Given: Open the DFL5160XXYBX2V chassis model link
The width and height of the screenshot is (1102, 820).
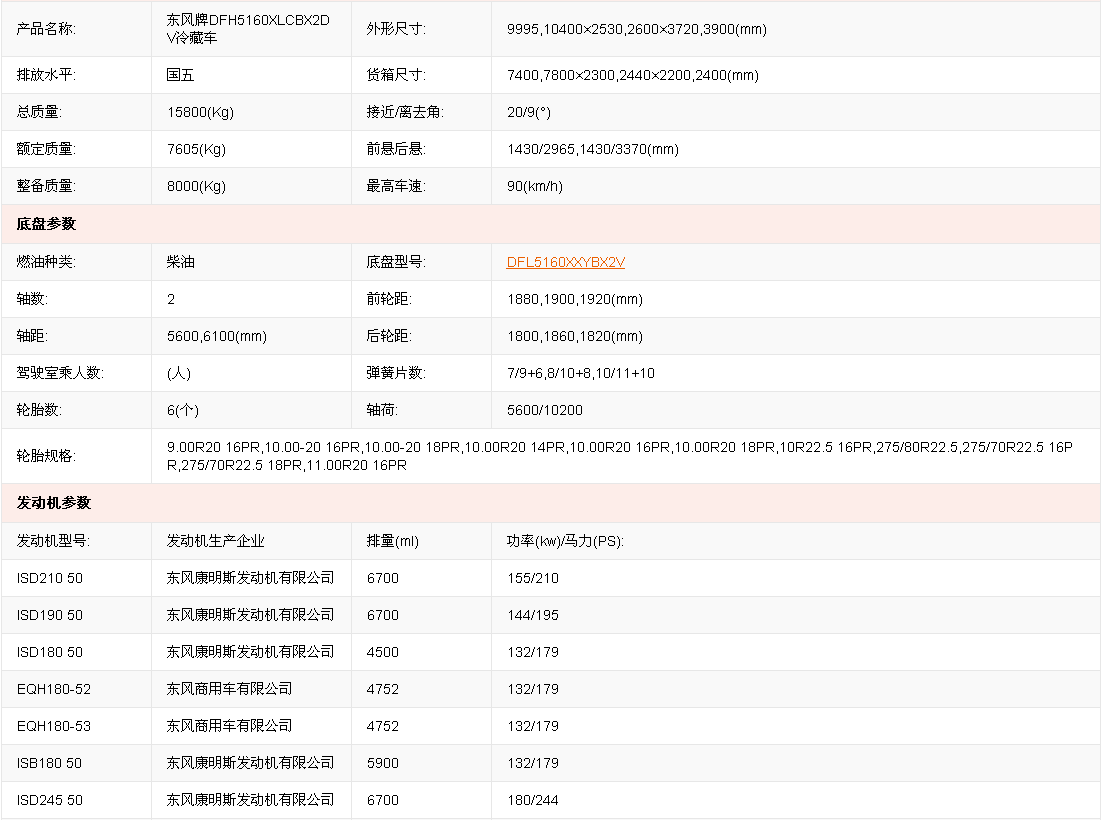Looking at the screenshot, I should (566, 262).
